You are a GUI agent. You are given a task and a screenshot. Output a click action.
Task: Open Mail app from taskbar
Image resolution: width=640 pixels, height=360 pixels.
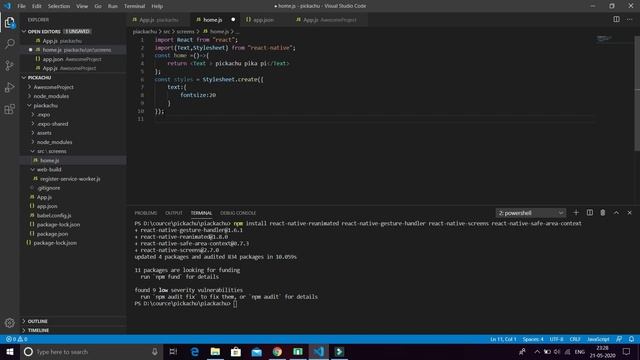[256, 352]
